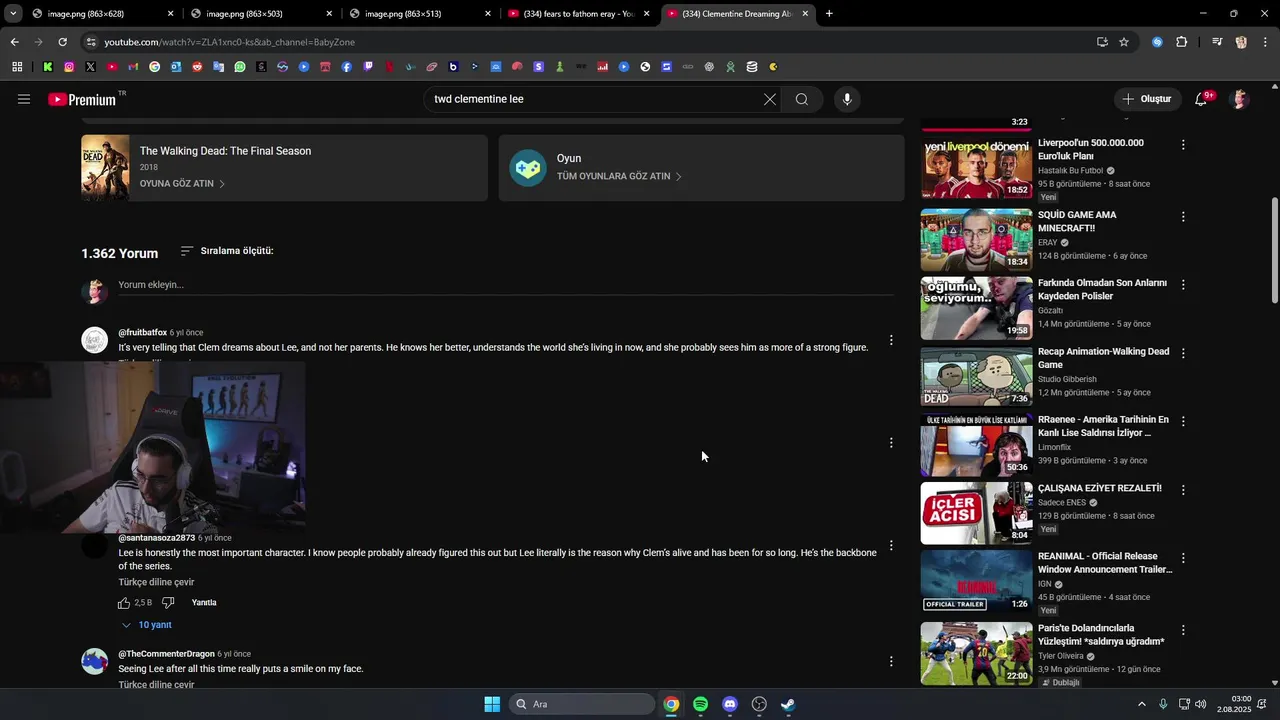
Task: Click the magnifier search button
Action: coord(802,99)
